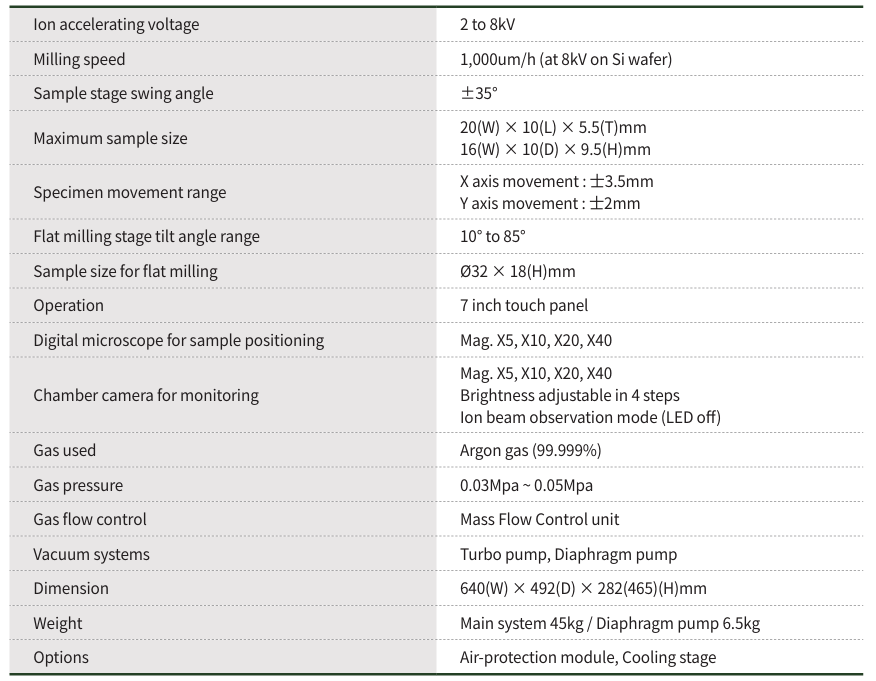
Task: Select Ion beam observation mode text line
Action: pyautogui.click(x=589, y=417)
